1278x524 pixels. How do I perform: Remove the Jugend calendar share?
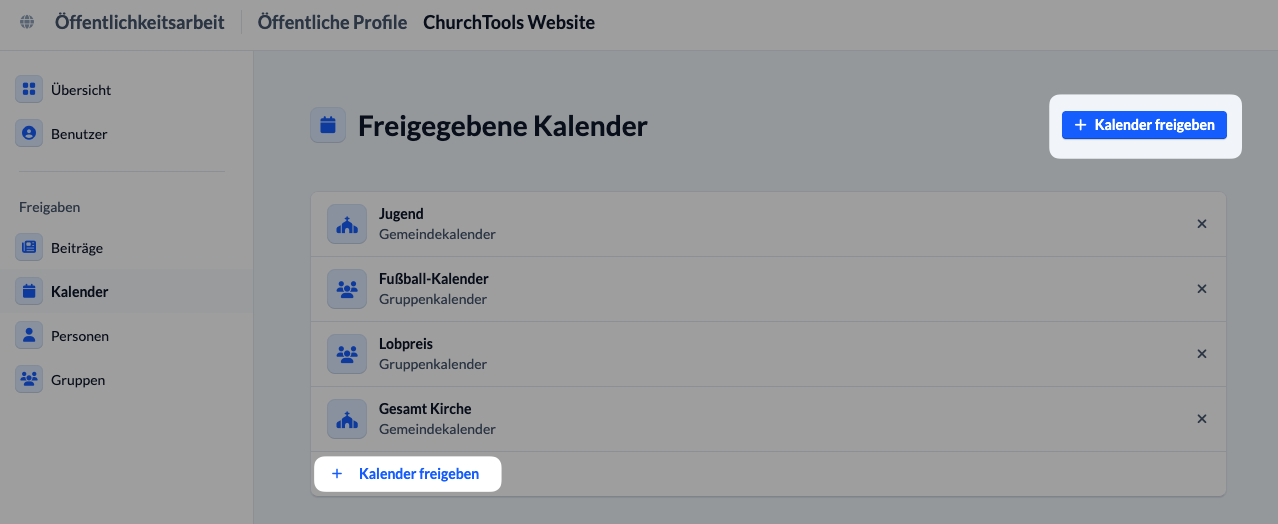tap(1202, 224)
